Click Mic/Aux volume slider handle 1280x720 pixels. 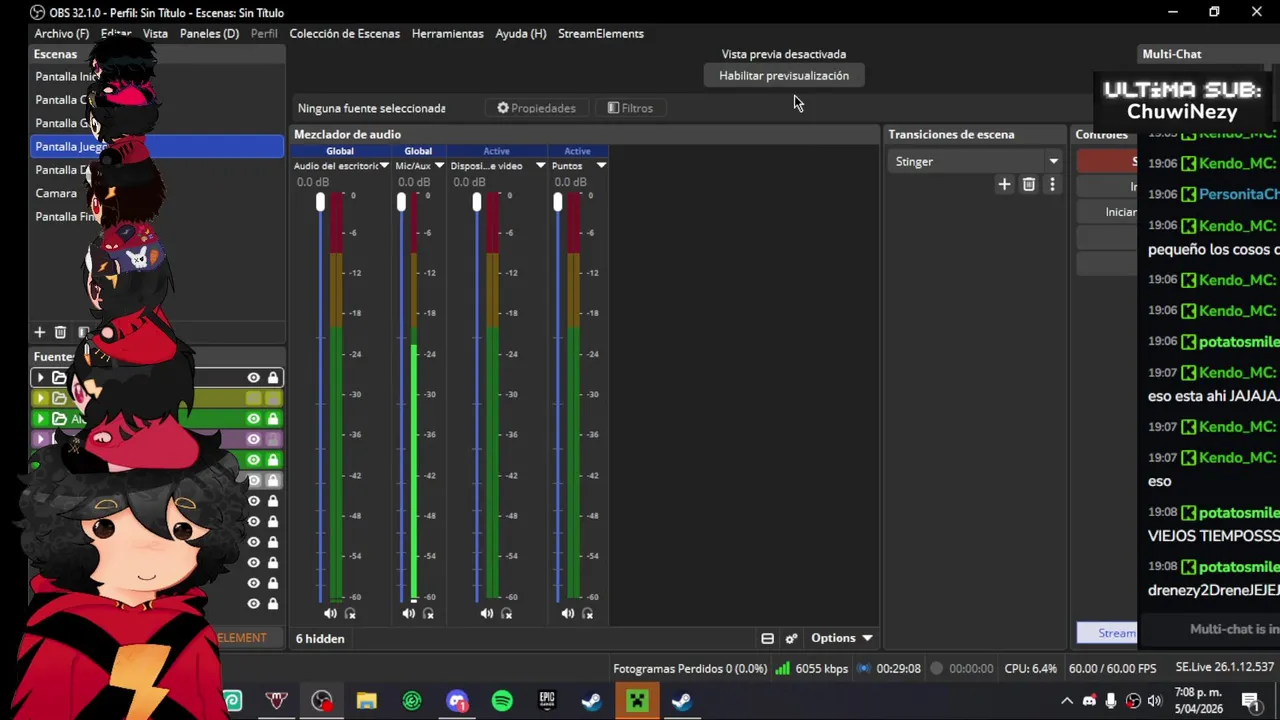pyautogui.click(x=401, y=203)
